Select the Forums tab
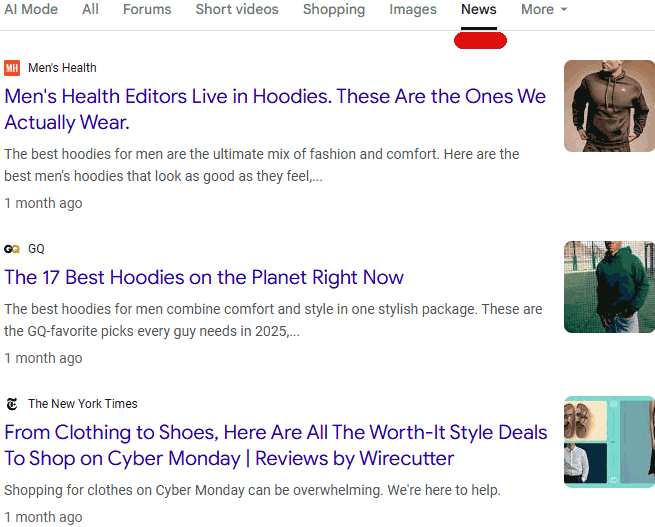 click(x=147, y=10)
